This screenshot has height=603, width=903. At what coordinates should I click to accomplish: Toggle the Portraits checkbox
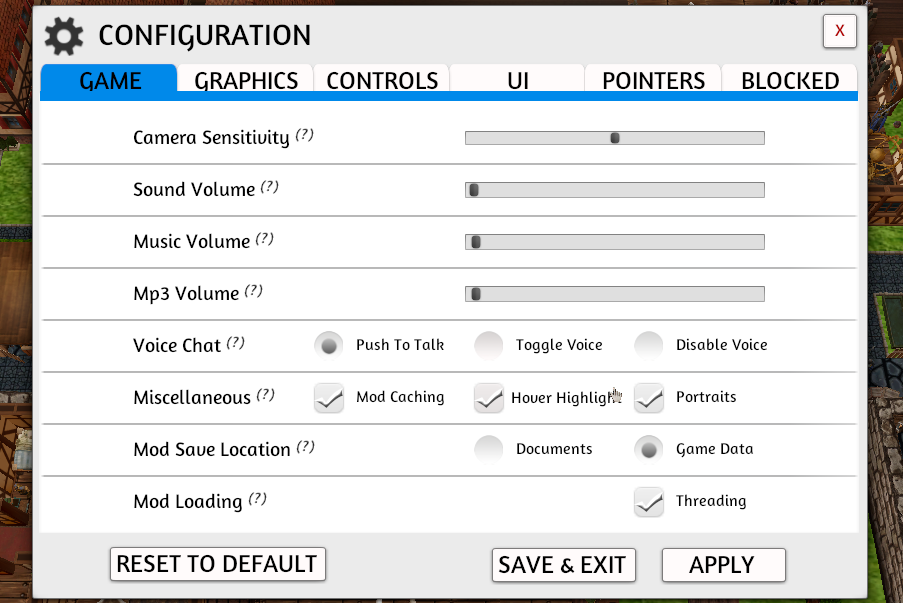649,397
